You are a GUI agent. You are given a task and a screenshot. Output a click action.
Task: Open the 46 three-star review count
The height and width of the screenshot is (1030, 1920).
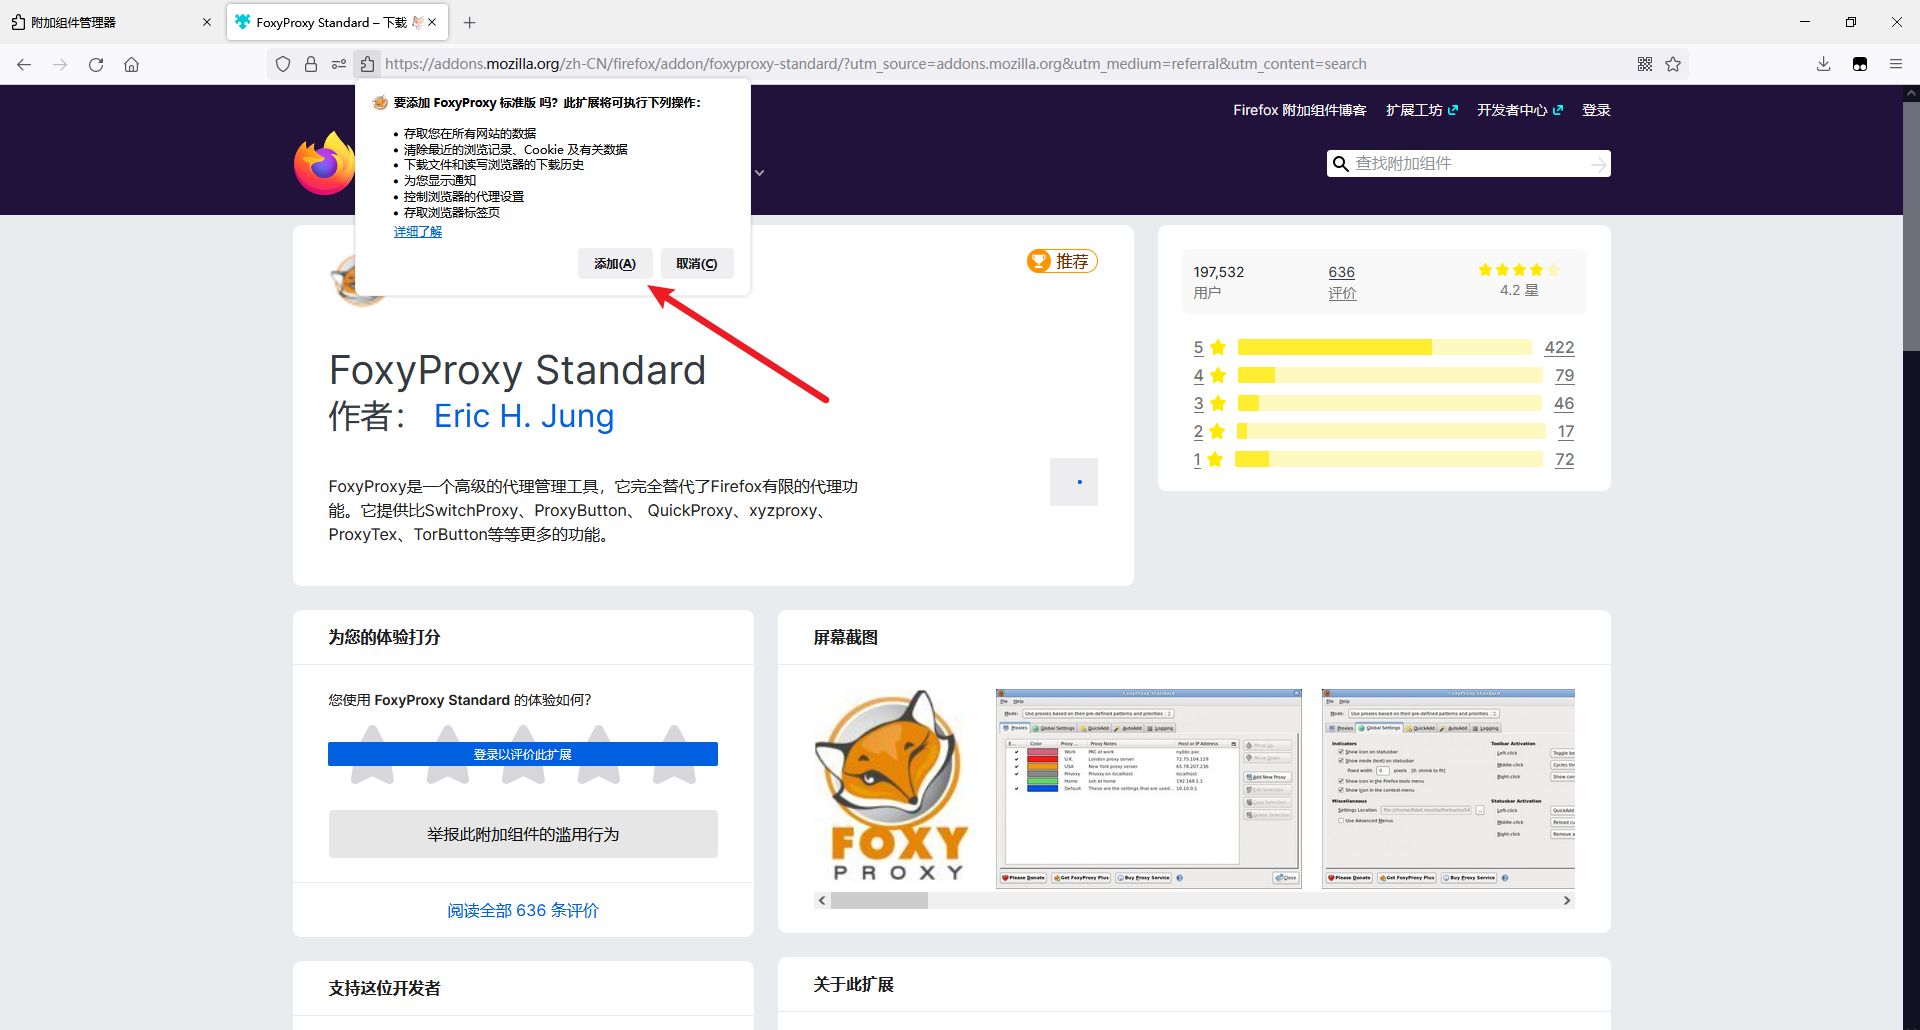pyautogui.click(x=1564, y=403)
